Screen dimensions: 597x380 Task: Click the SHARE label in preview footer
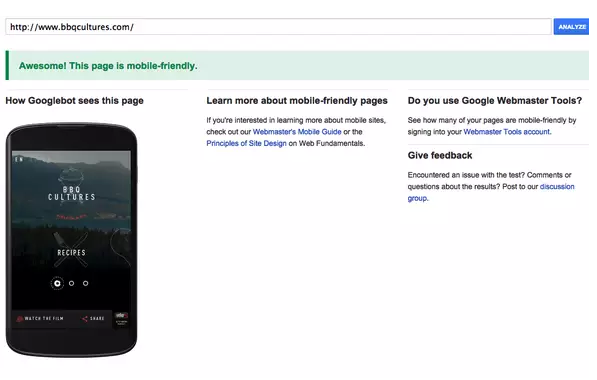tap(97, 319)
